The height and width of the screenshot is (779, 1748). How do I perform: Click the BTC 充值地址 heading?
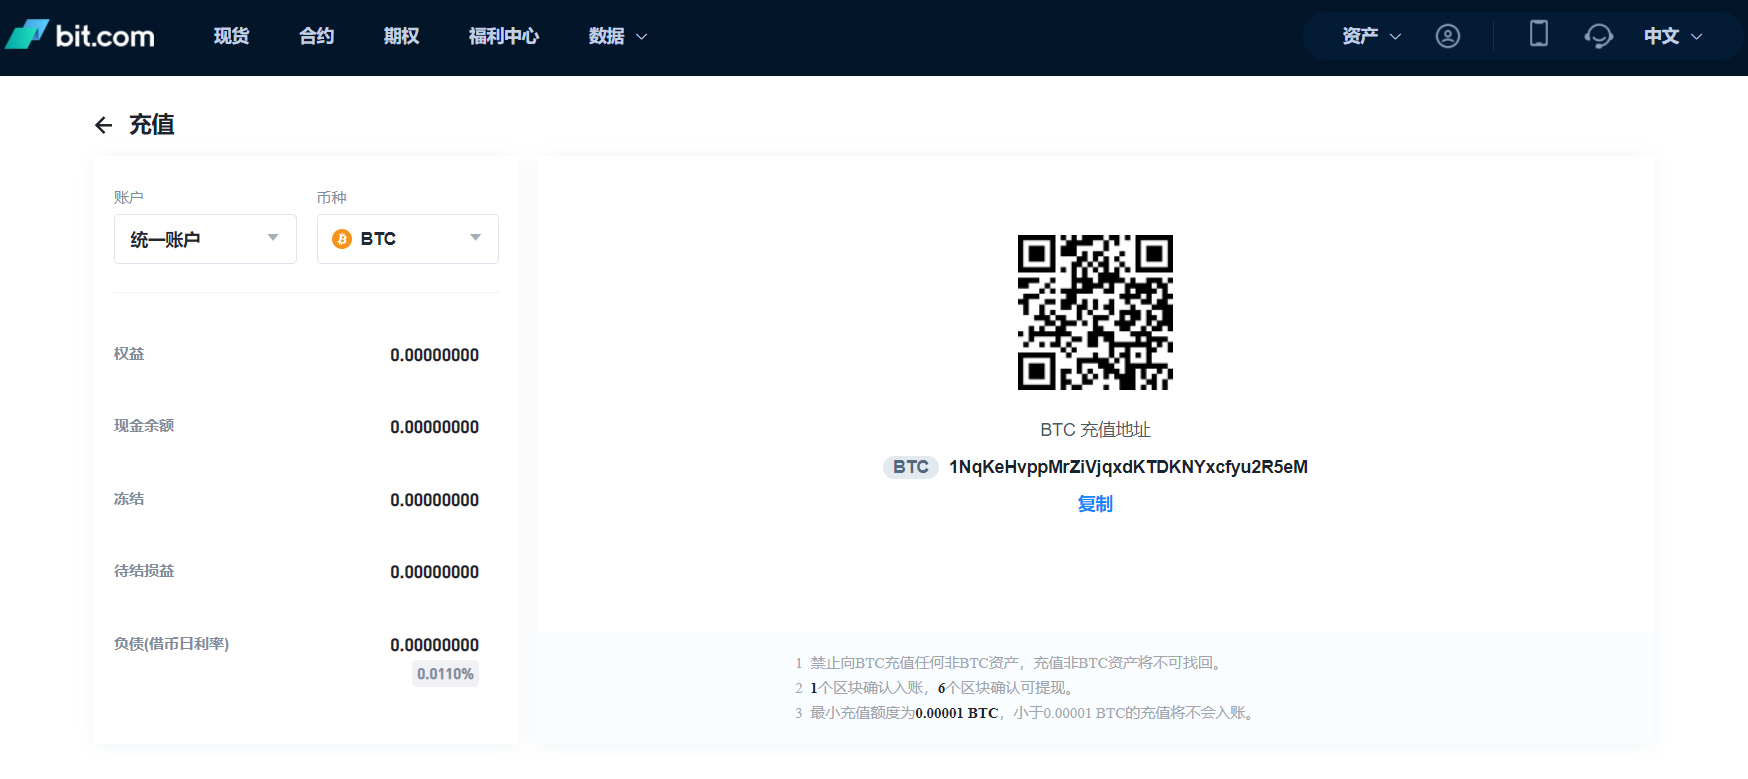[x=1095, y=430]
